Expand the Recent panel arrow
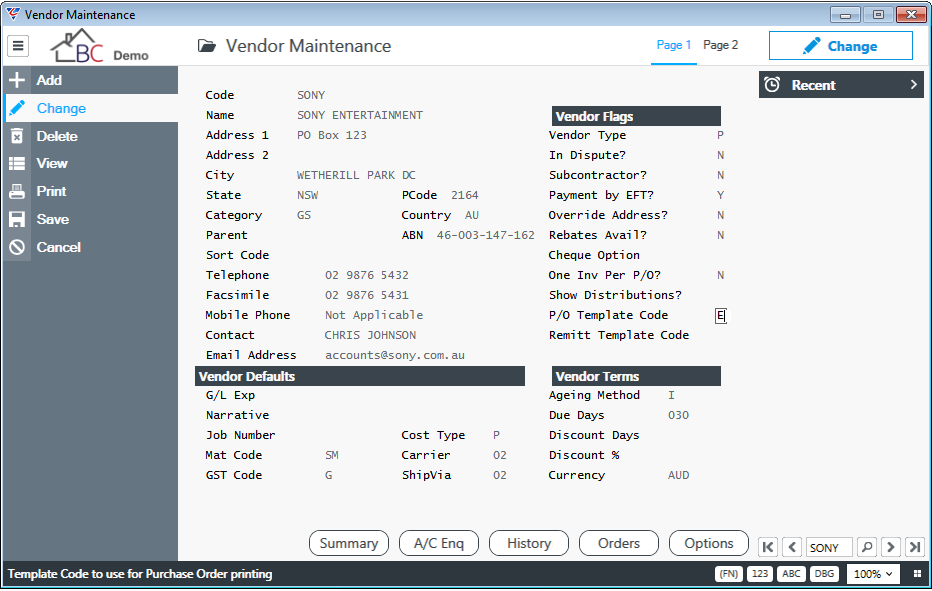 click(914, 85)
